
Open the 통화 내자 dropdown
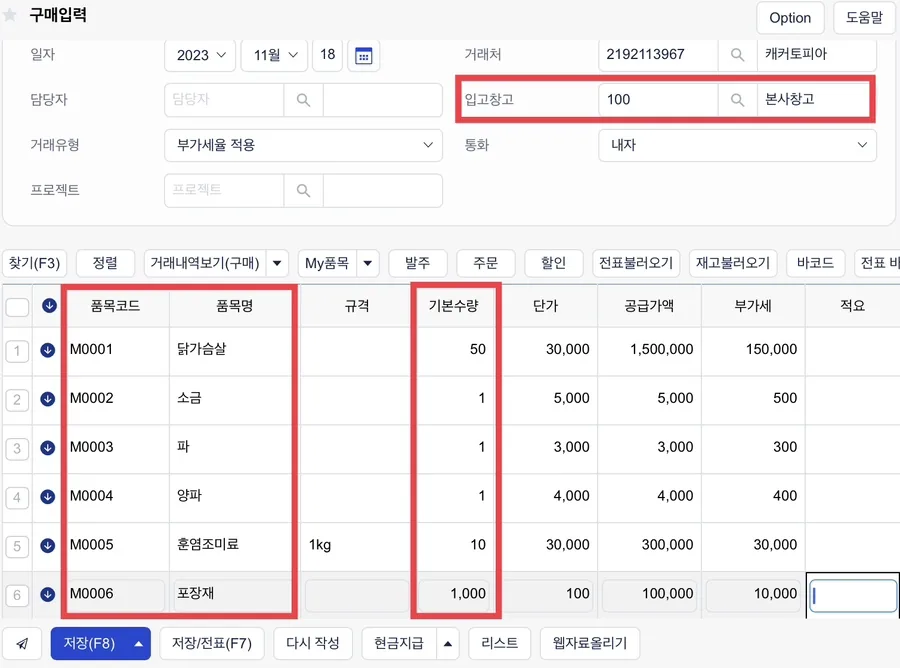pos(737,145)
